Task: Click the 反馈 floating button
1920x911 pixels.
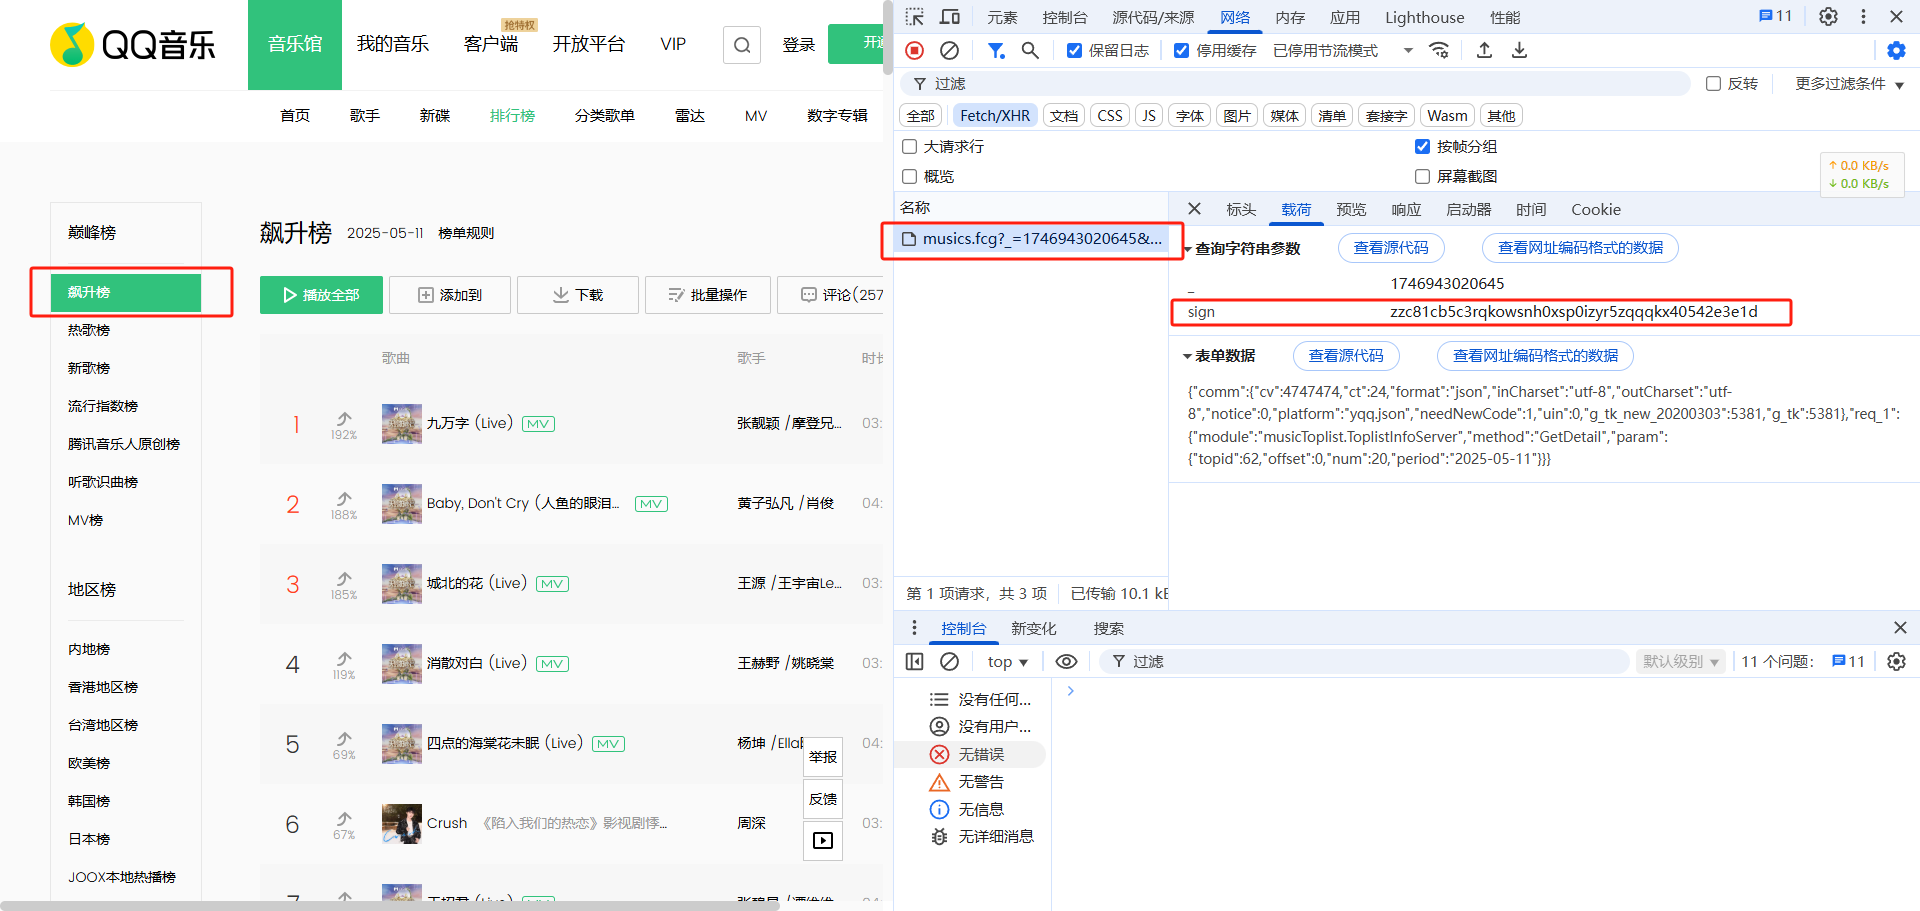Action: point(823,799)
